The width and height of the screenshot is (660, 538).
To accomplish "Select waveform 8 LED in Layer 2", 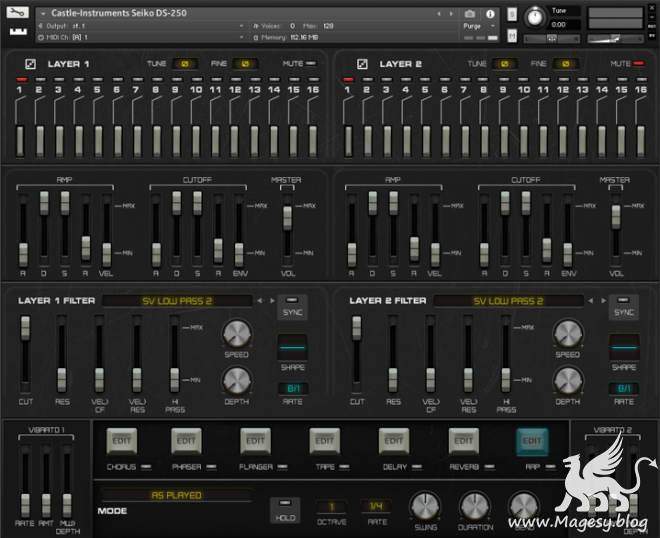I will (x=483, y=79).
